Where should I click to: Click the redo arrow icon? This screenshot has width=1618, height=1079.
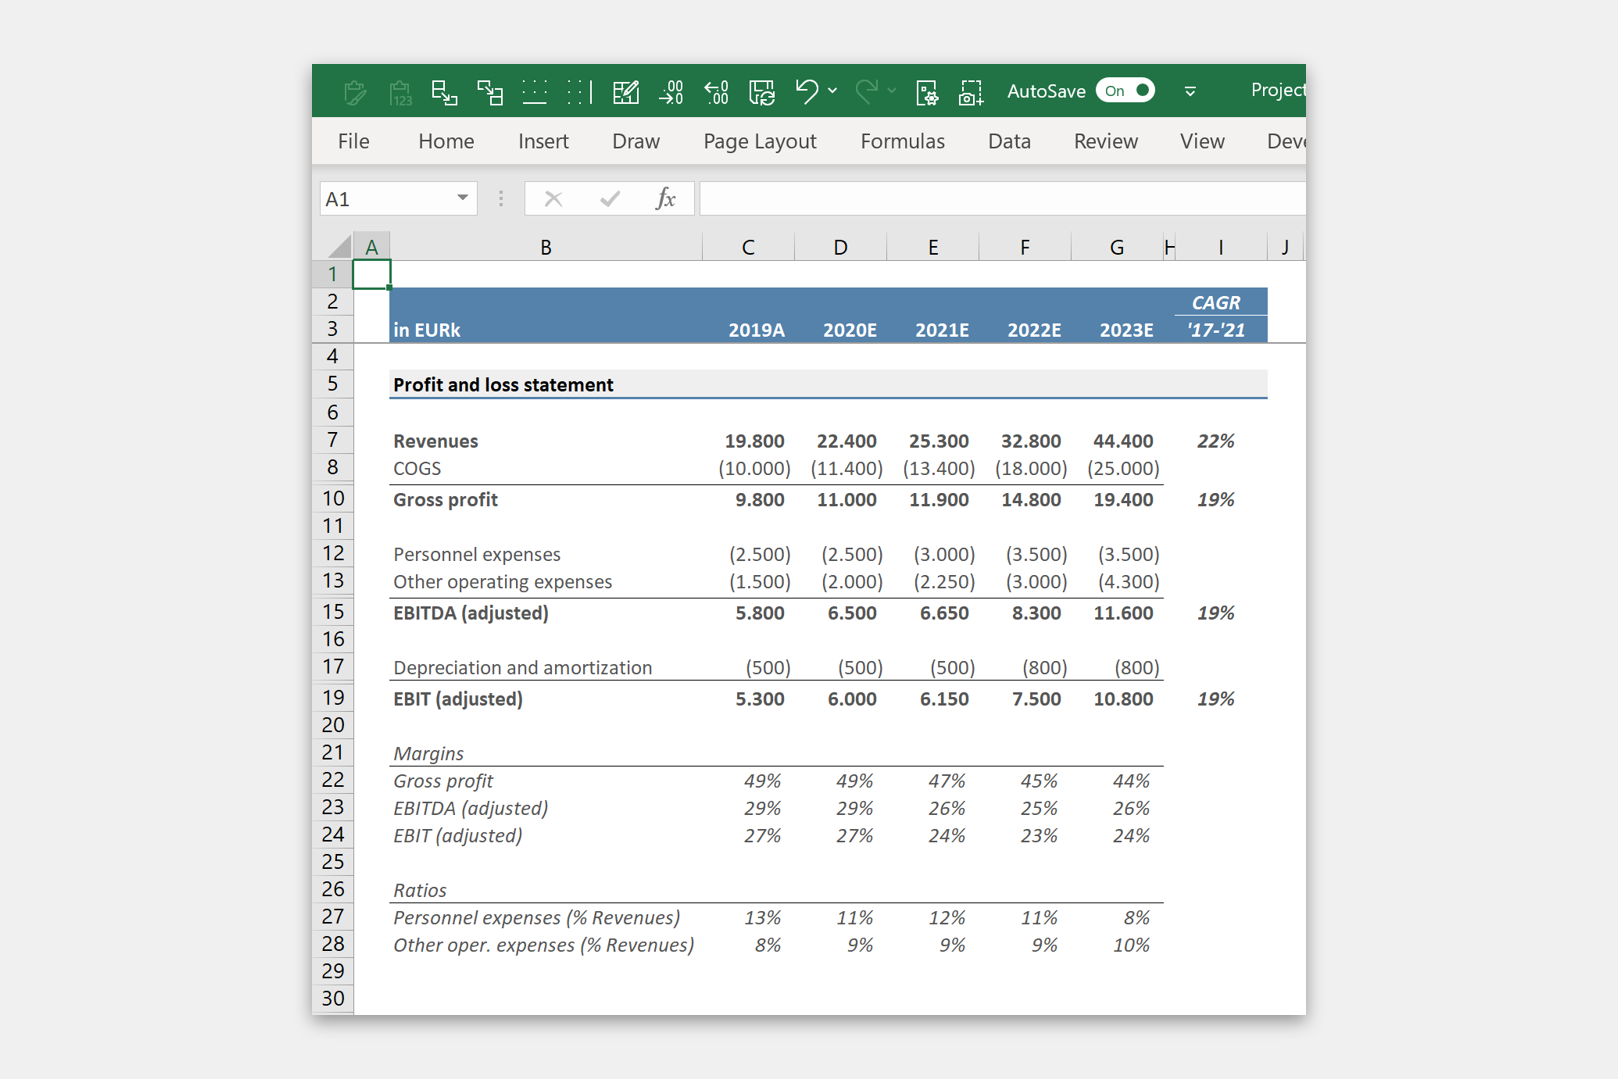coord(866,91)
